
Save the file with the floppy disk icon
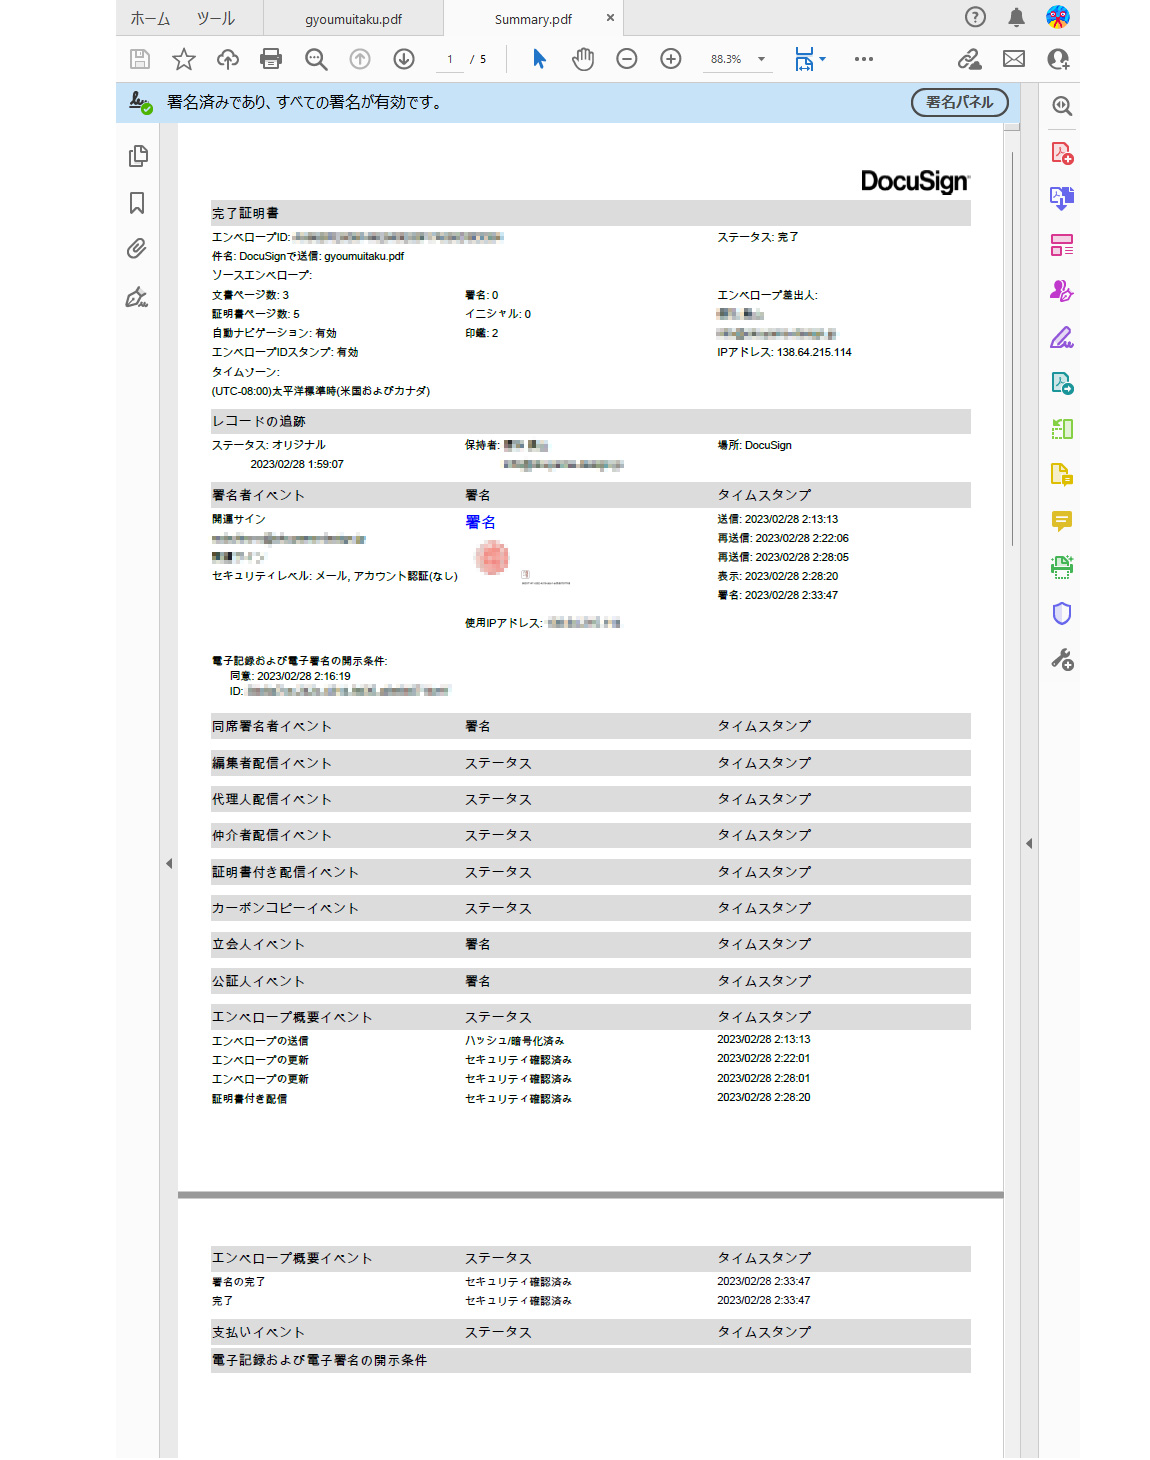[x=140, y=59]
